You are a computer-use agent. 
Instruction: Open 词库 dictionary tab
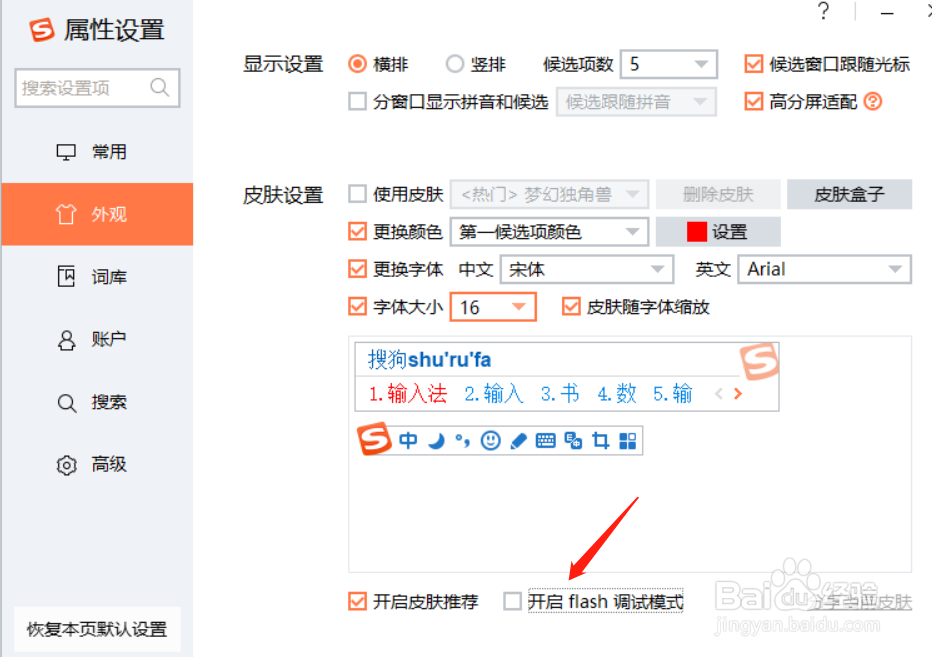tap(97, 276)
